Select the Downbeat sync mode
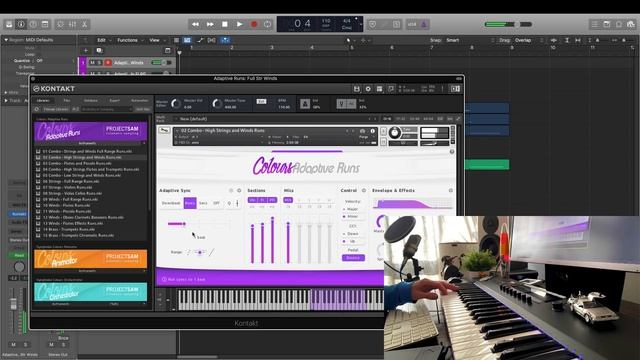The width and height of the screenshot is (640, 360). tap(171, 203)
